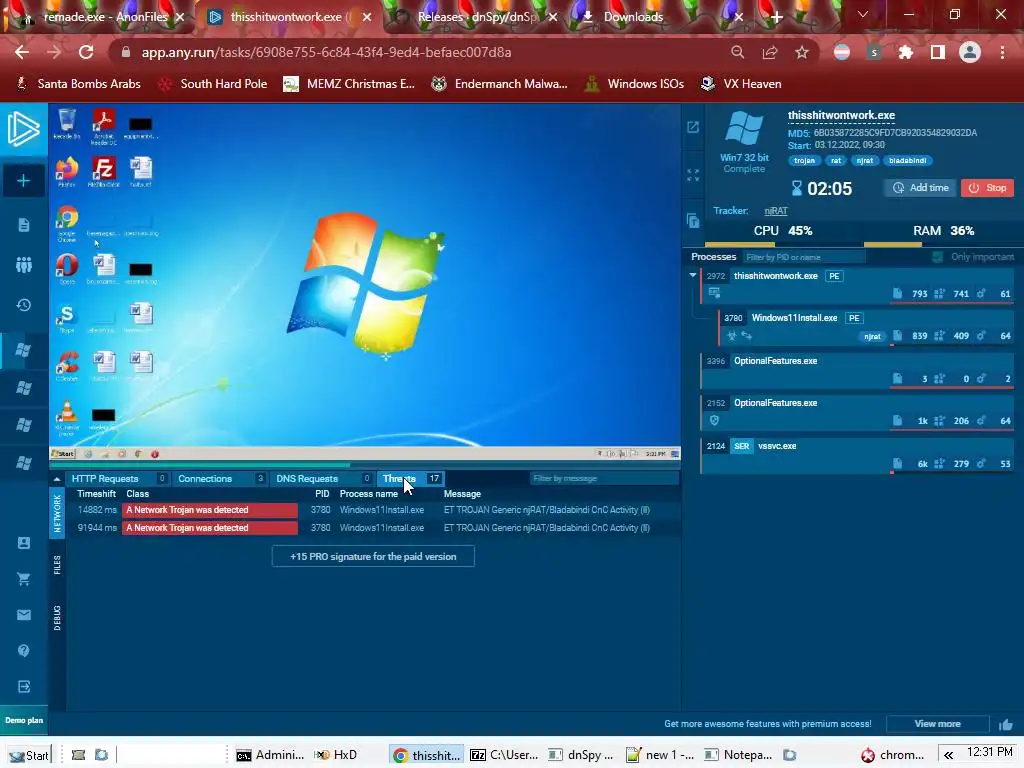Screen dimensions: 1024x768
Task: Open the Chrome extensions puzzle icon
Action: pyautogui.click(x=906, y=52)
